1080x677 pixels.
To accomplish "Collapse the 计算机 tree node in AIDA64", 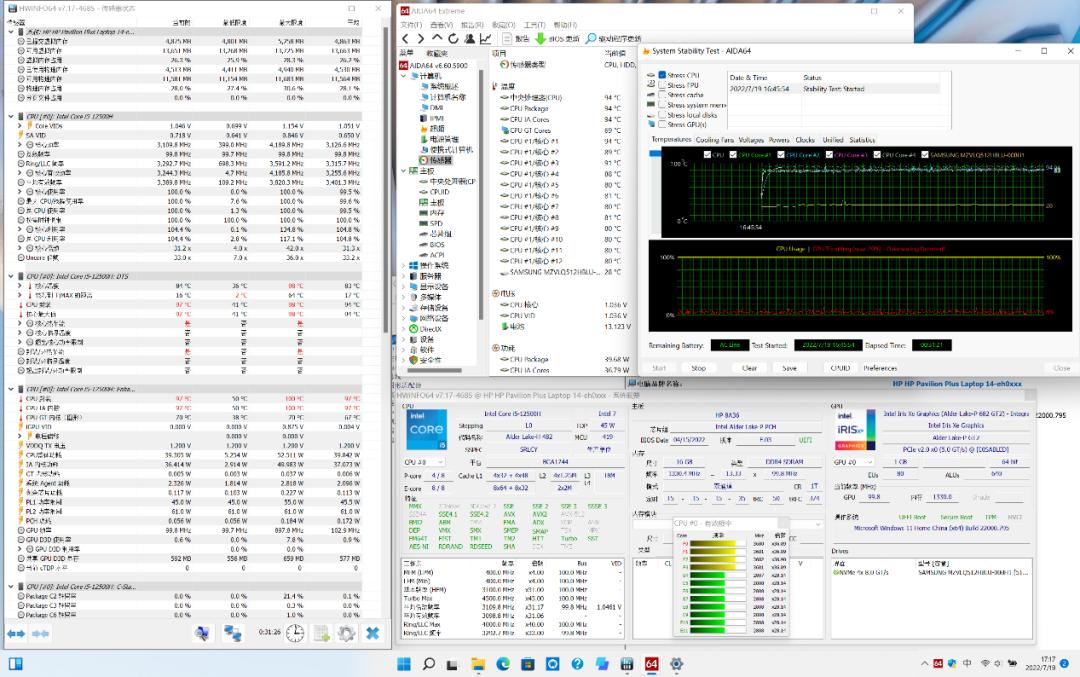I will coord(403,75).
